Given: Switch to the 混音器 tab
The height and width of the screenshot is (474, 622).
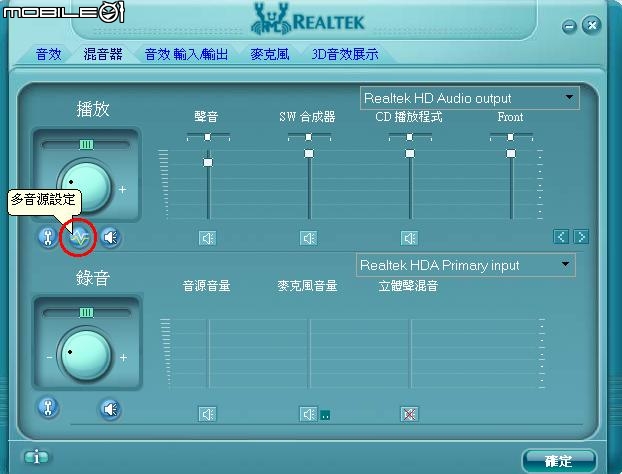Looking at the screenshot, I should pyautogui.click(x=103, y=54).
